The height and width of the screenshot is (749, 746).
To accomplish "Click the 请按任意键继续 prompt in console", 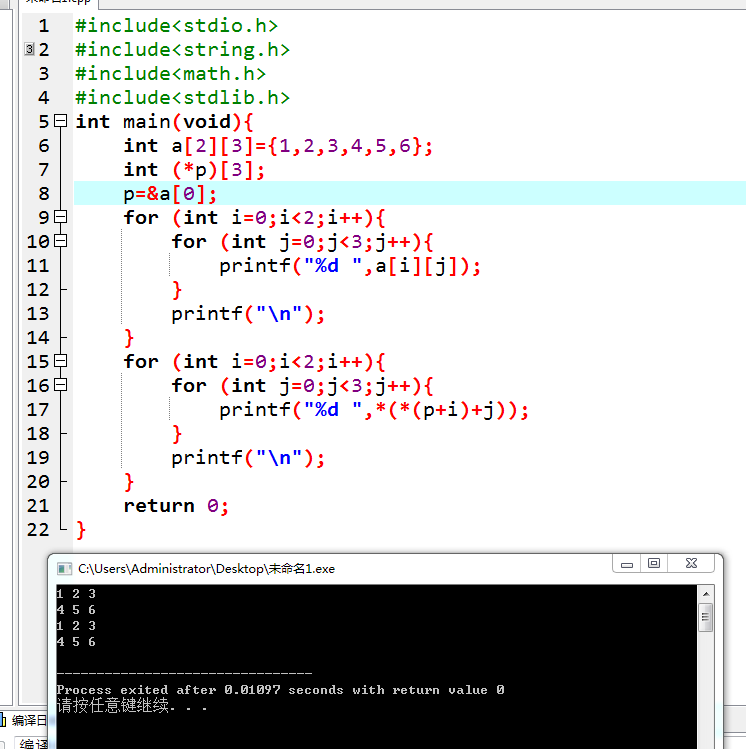I will (x=132, y=706).
